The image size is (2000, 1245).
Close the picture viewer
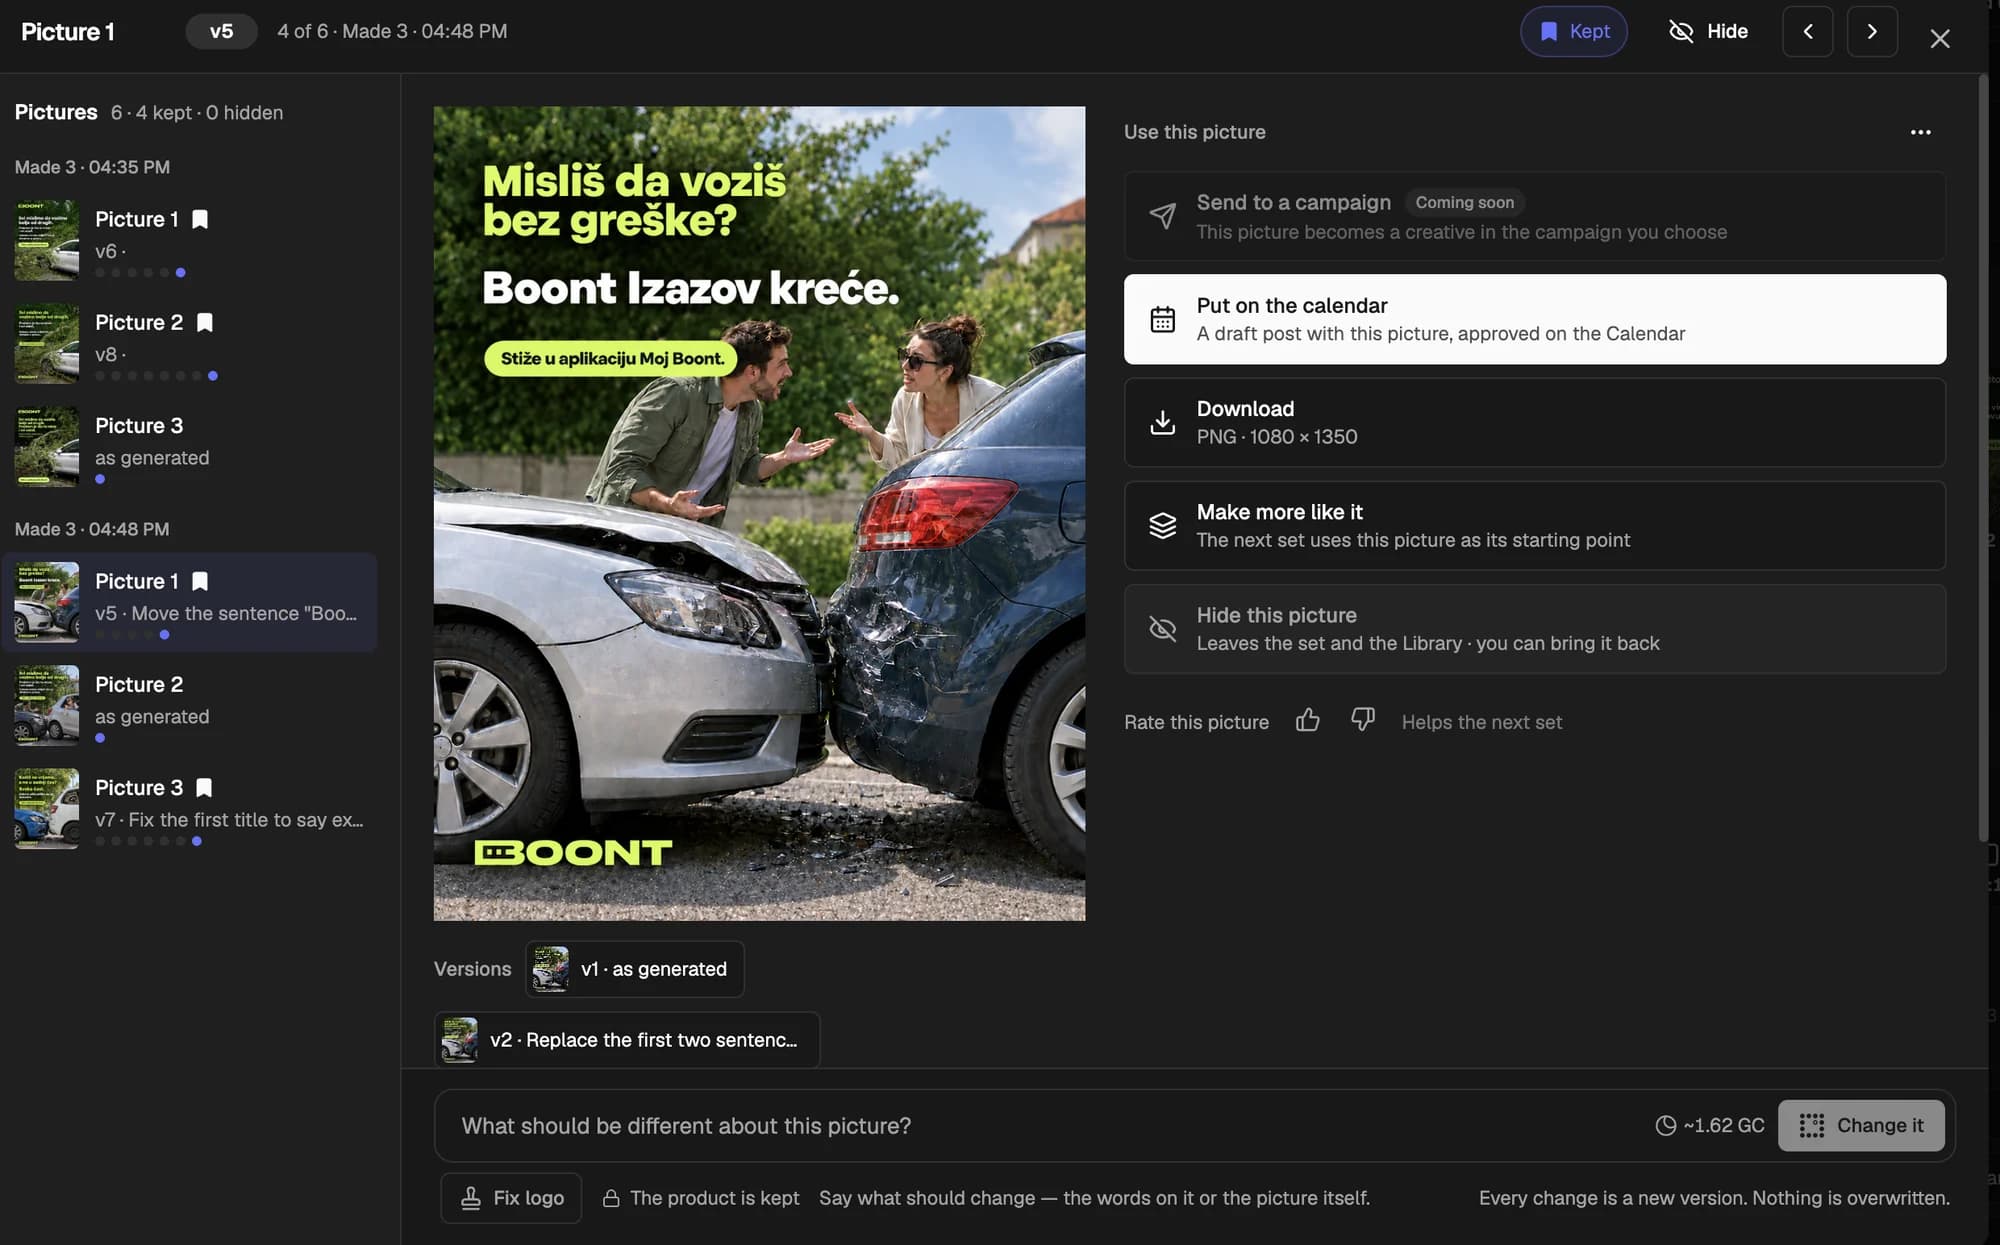(1940, 38)
